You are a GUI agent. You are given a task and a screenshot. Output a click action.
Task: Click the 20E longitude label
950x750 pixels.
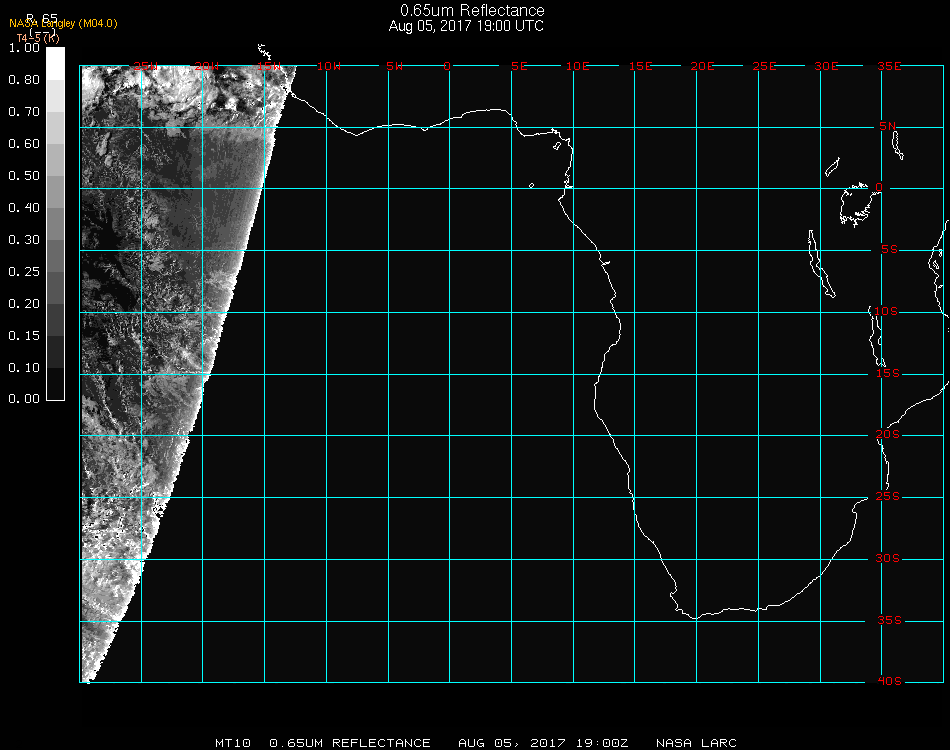702,67
